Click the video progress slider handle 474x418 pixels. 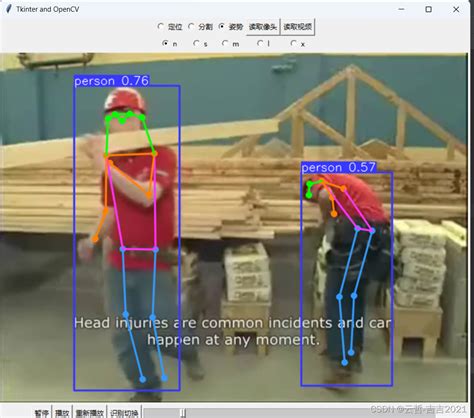click(183, 413)
